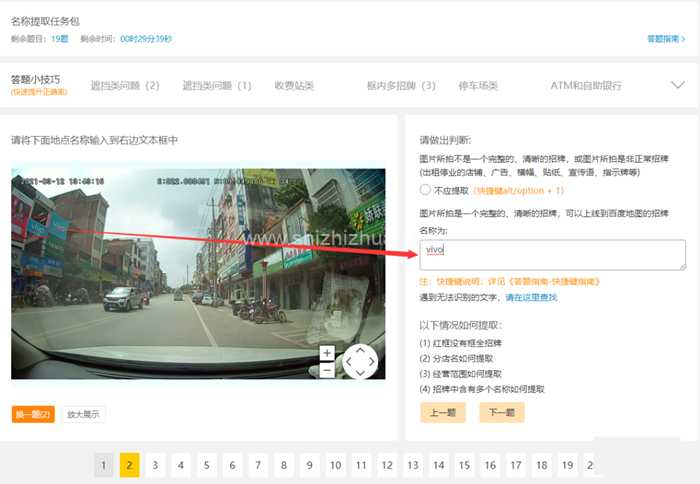Open the 收费站类 tip tab
Image resolution: width=700 pixels, height=484 pixels.
pyautogui.click(x=294, y=85)
